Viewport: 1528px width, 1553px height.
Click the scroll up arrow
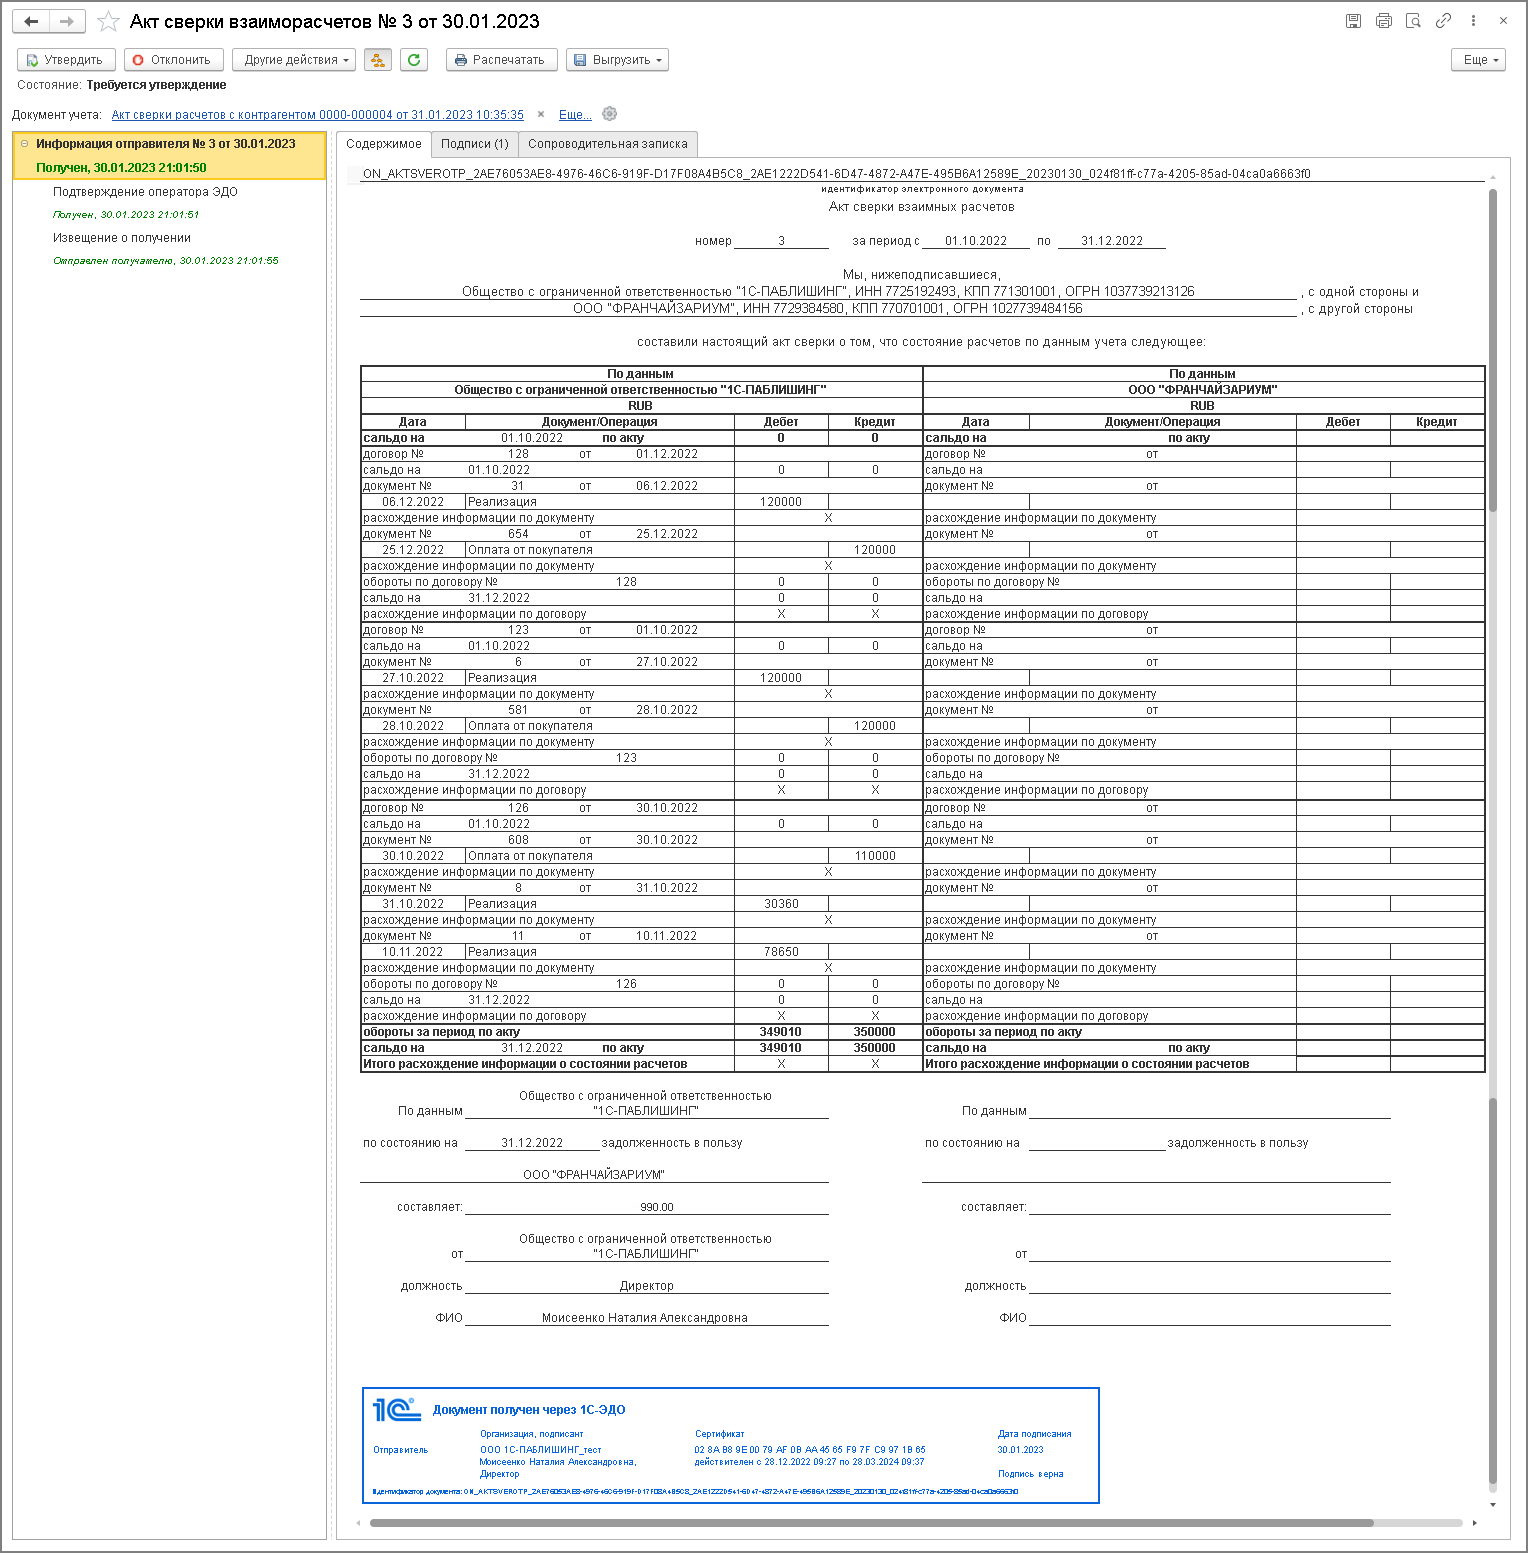[1493, 177]
